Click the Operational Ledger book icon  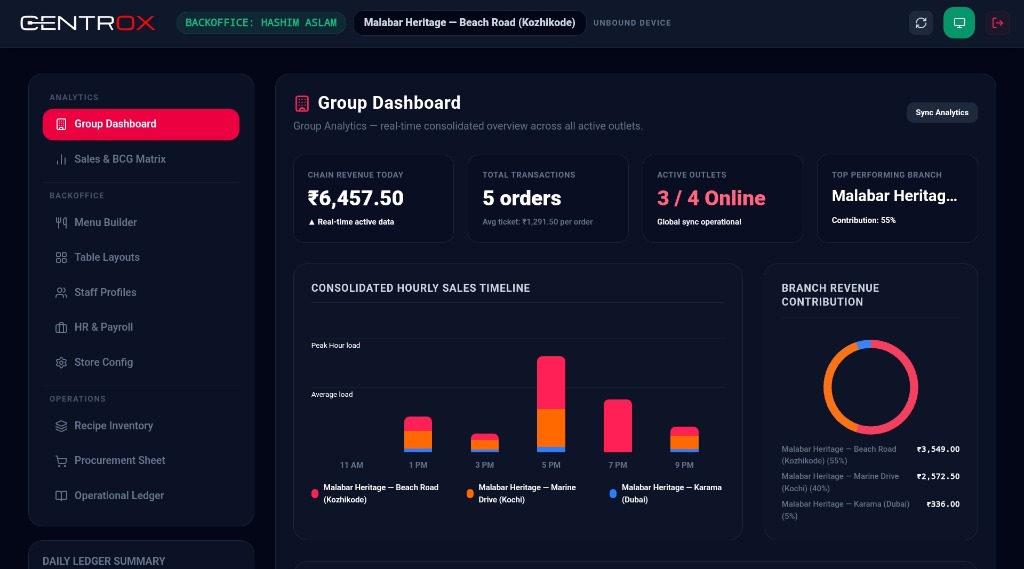(x=61, y=496)
